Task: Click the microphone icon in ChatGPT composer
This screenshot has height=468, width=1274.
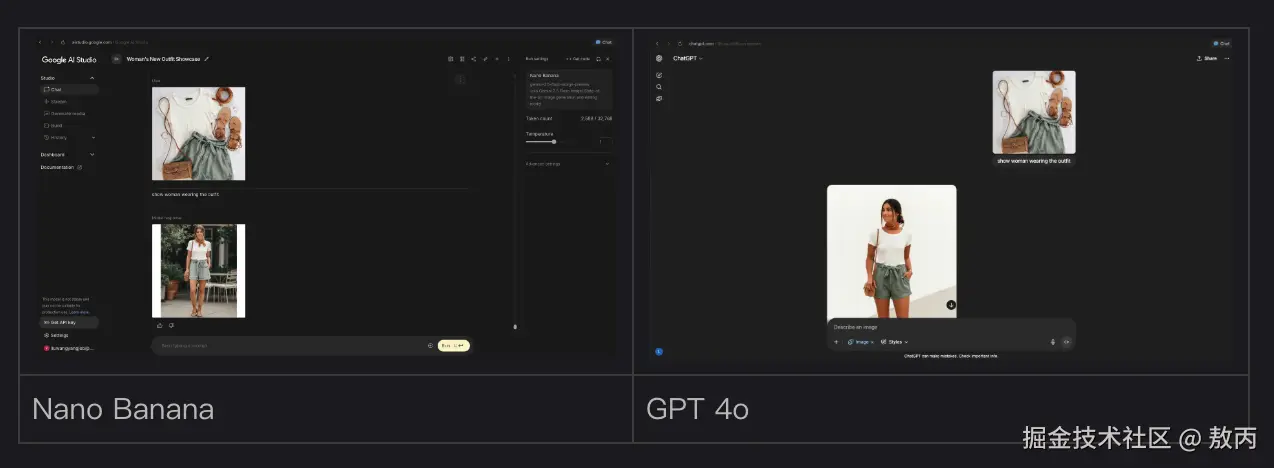Action: [x=1053, y=342]
